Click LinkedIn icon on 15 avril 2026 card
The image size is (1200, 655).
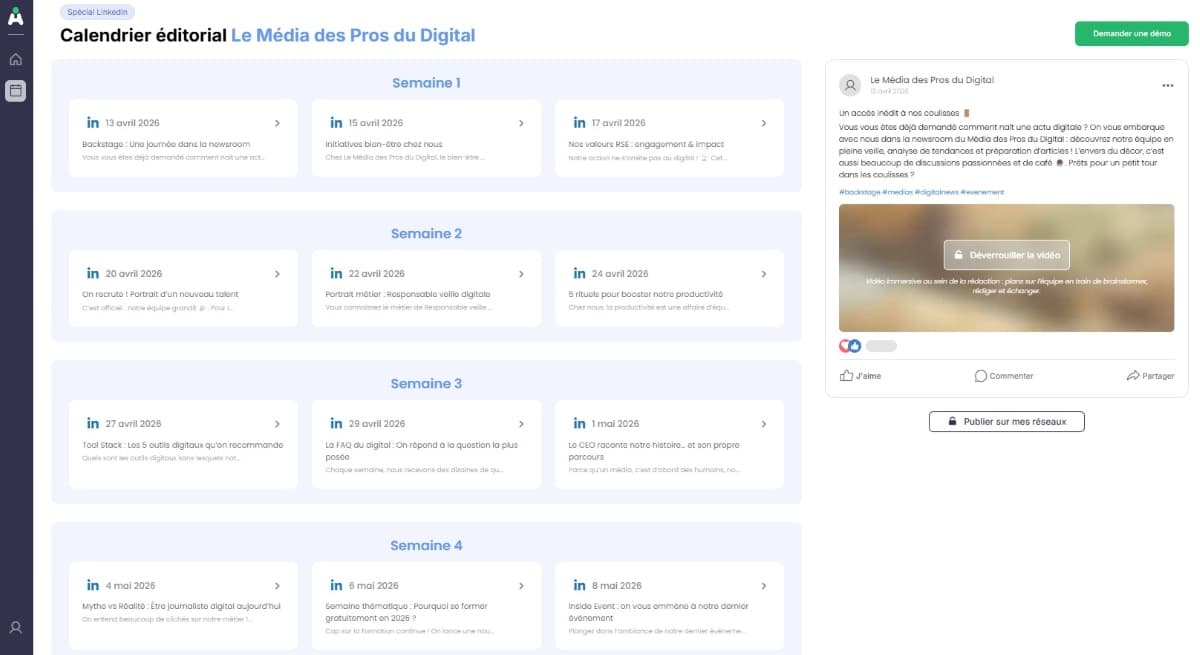[x=336, y=123]
